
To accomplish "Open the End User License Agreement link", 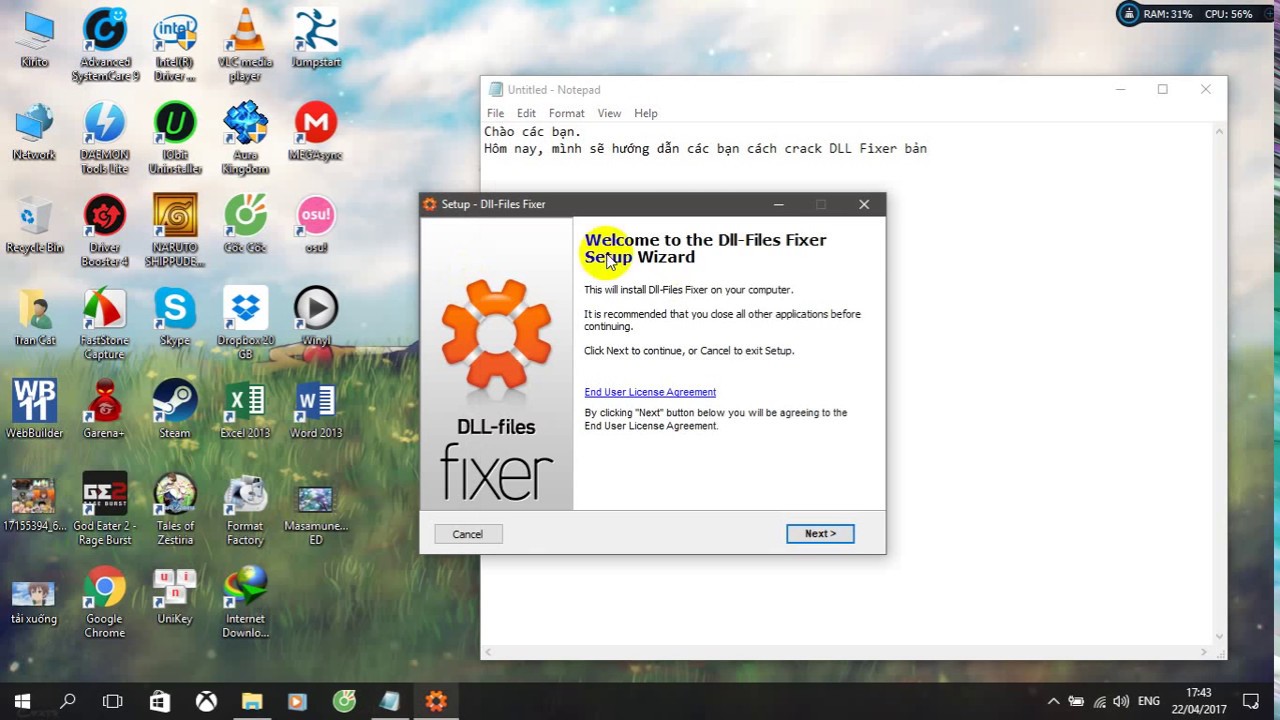I will 650,392.
